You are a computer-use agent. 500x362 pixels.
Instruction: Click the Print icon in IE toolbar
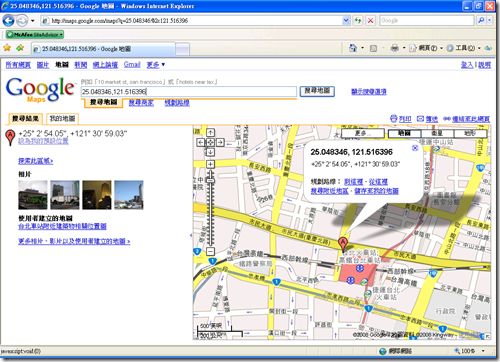tap(394, 49)
